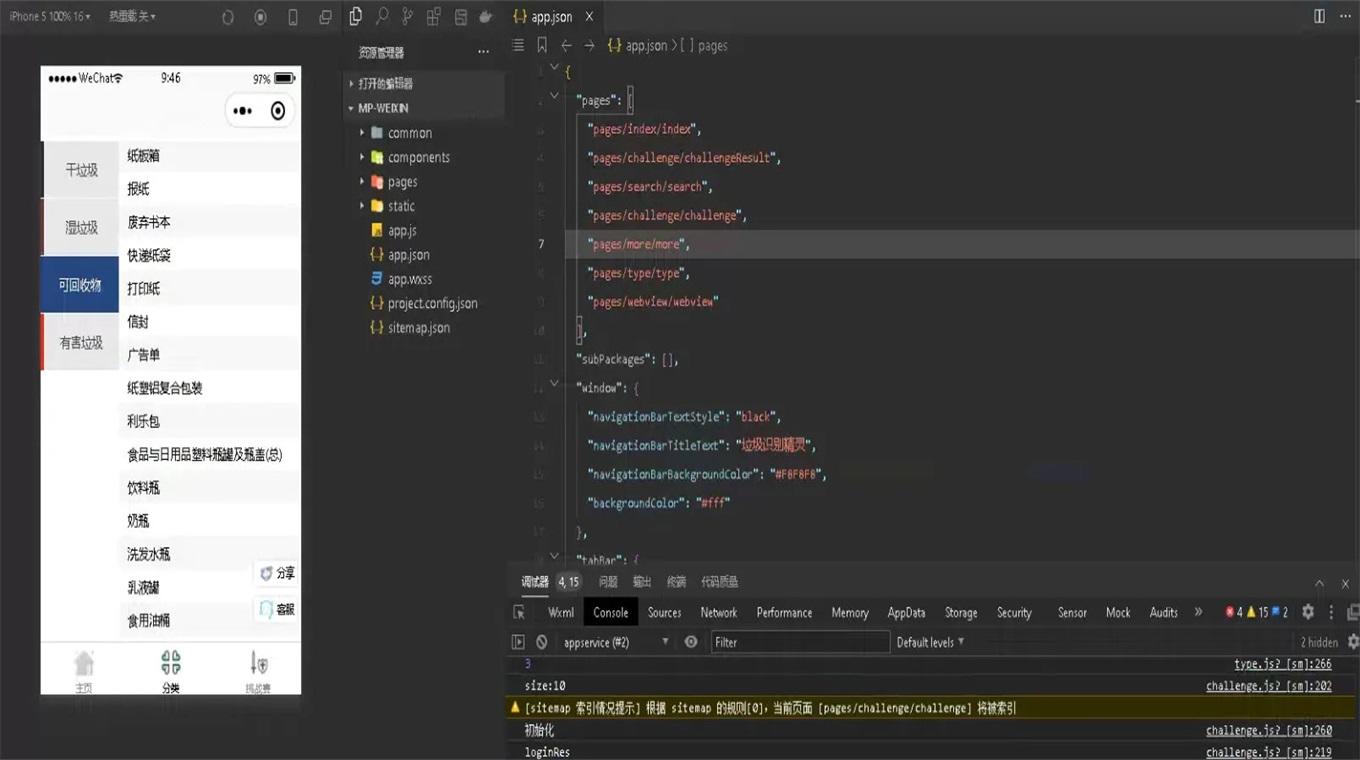Click the Explorer files icon
The width and height of the screenshot is (1360, 760).
pyautogui.click(x=356, y=17)
